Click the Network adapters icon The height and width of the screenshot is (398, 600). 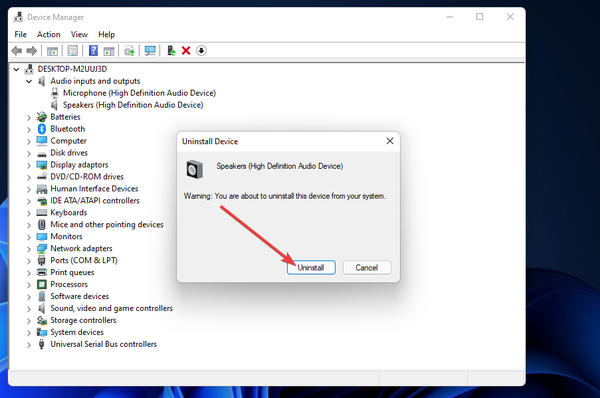pos(41,248)
